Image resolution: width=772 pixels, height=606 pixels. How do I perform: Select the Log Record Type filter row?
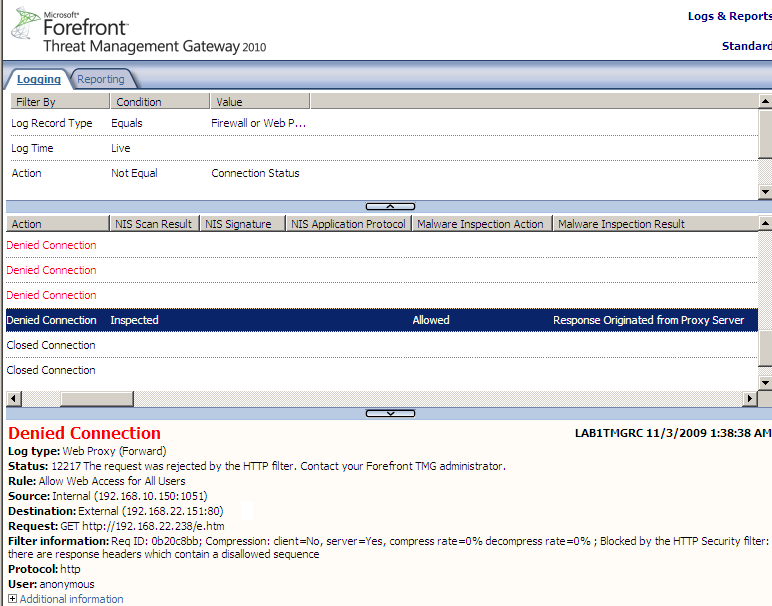tap(382, 123)
